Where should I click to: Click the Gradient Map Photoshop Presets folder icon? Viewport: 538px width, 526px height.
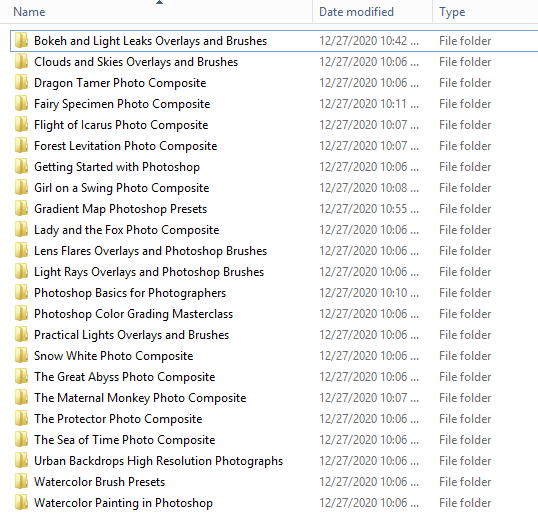(x=21, y=208)
